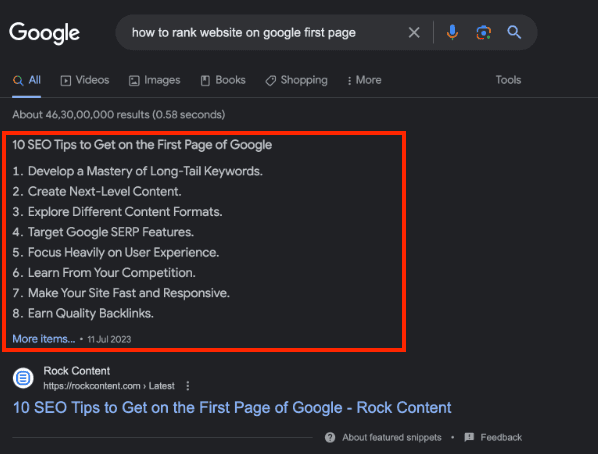
Task: Submit search with magnifying glass icon
Action: pos(514,32)
